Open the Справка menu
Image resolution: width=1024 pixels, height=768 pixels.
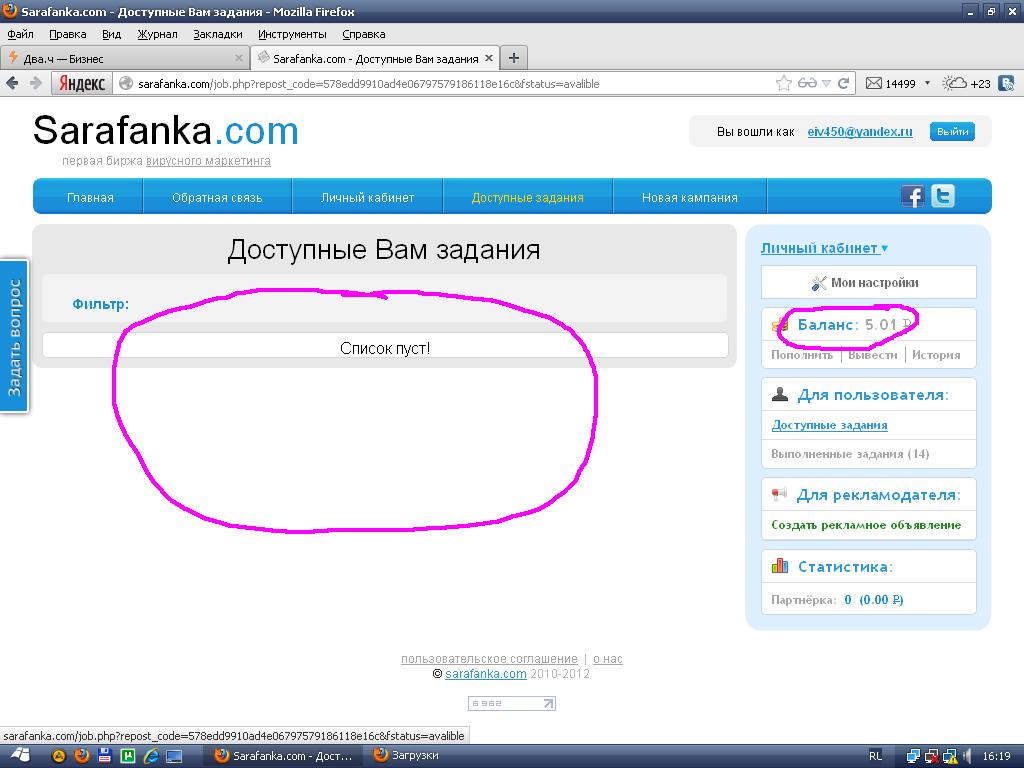point(363,34)
